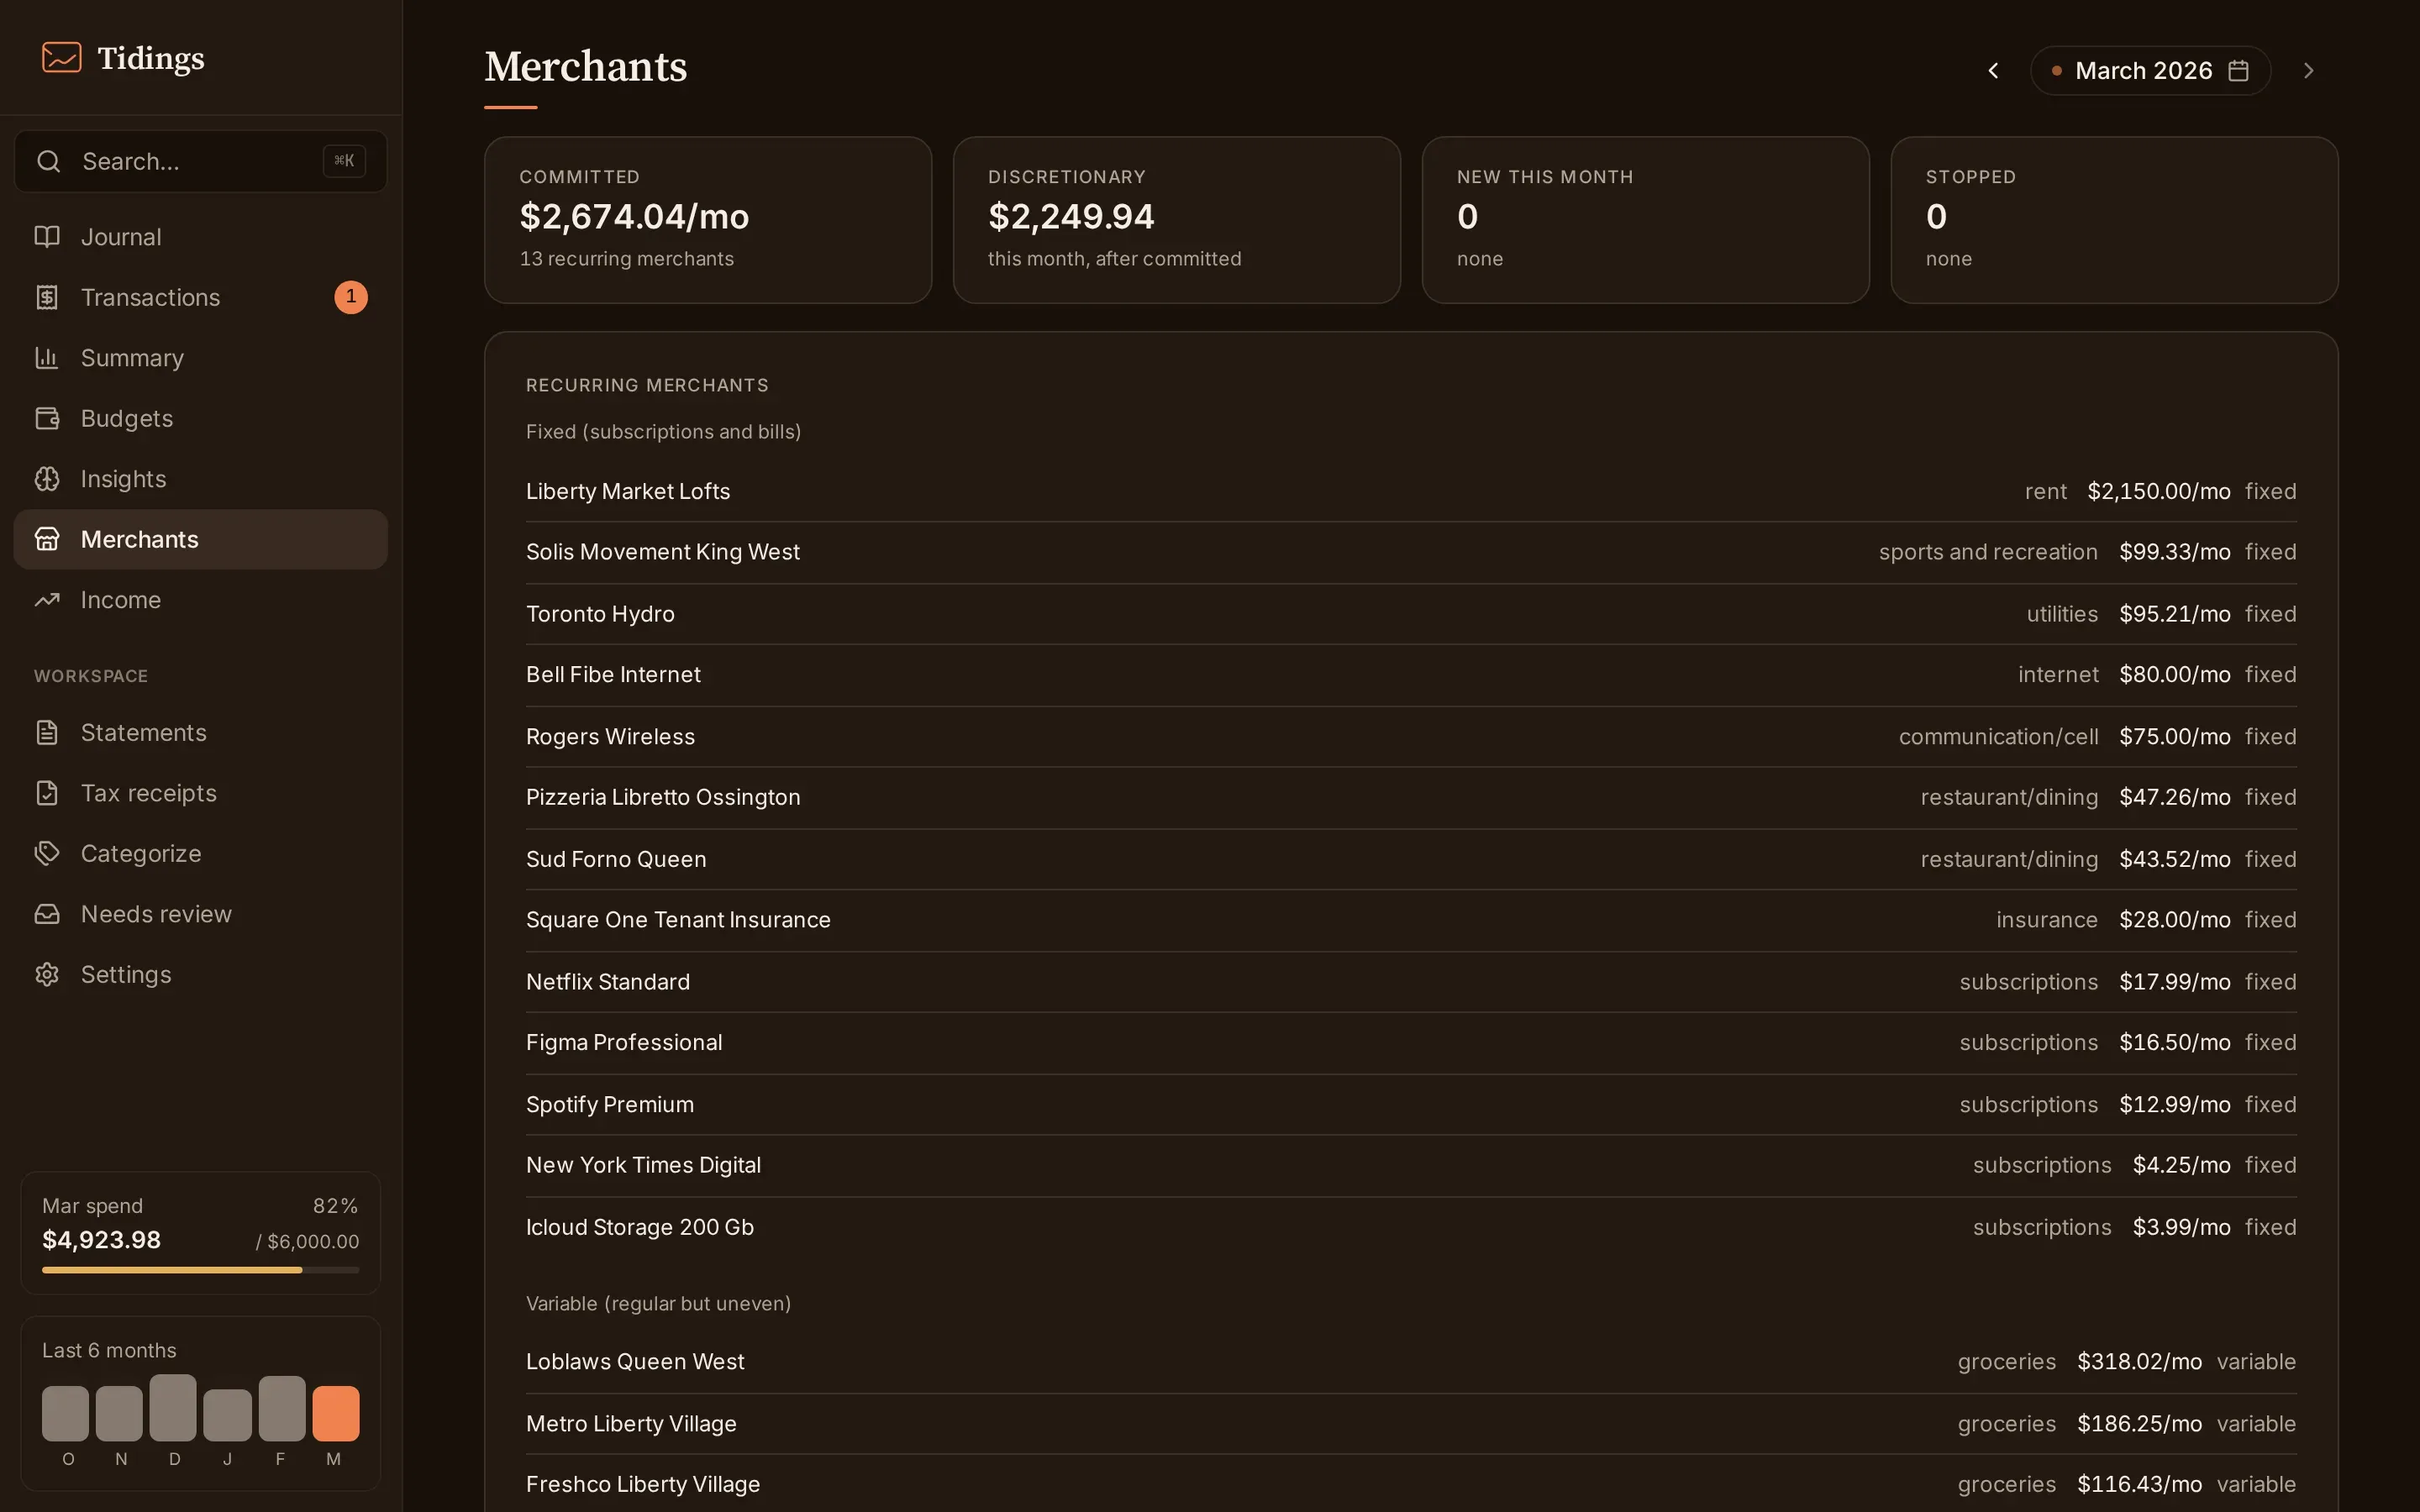Image resolution: width=2420 pixels, height=1512 pixels.
Task: Select the Rogers Wireless merchant
Action: [1411, 737]
